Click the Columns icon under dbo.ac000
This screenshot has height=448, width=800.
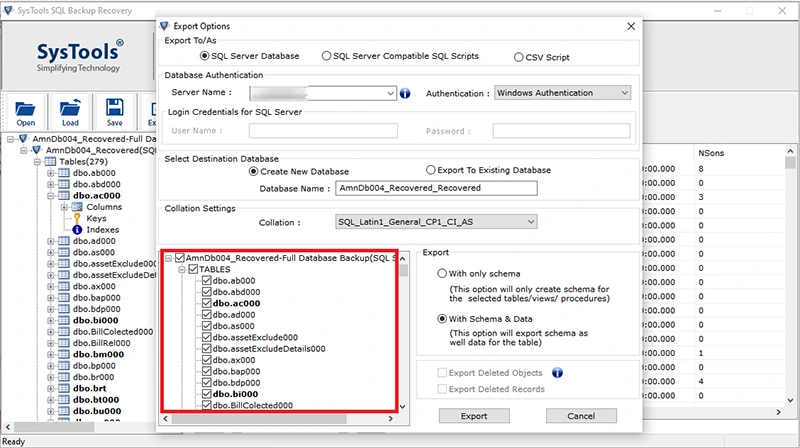(77, 207)
